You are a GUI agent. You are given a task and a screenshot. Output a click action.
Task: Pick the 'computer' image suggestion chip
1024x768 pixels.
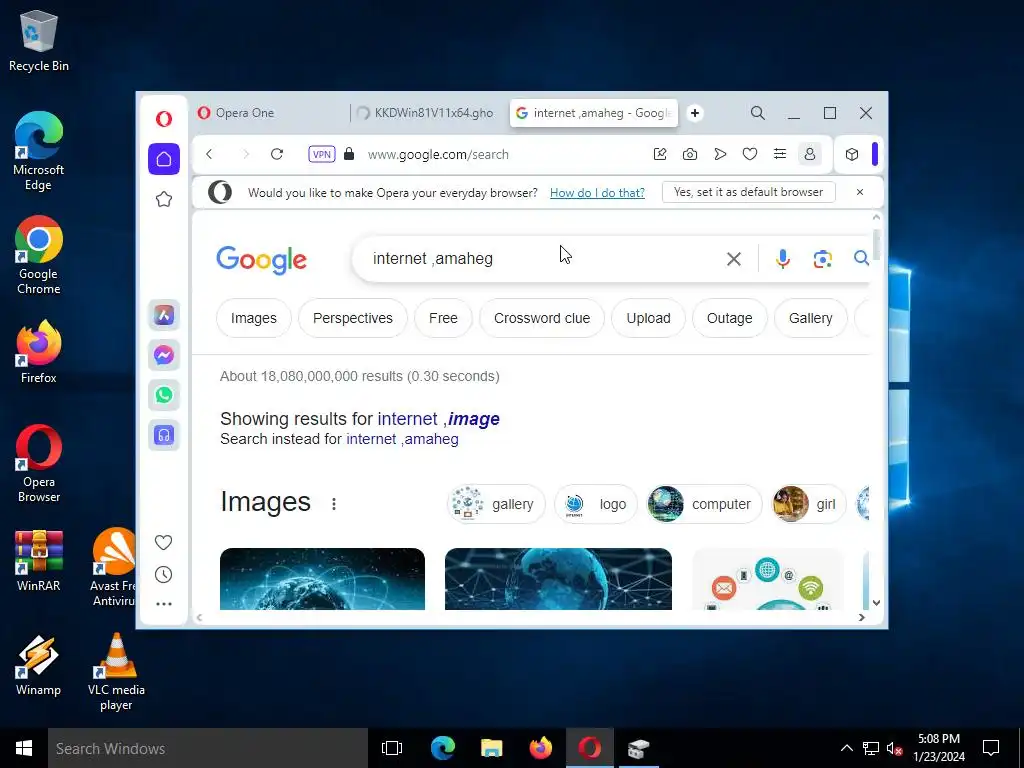click(704, 504)
